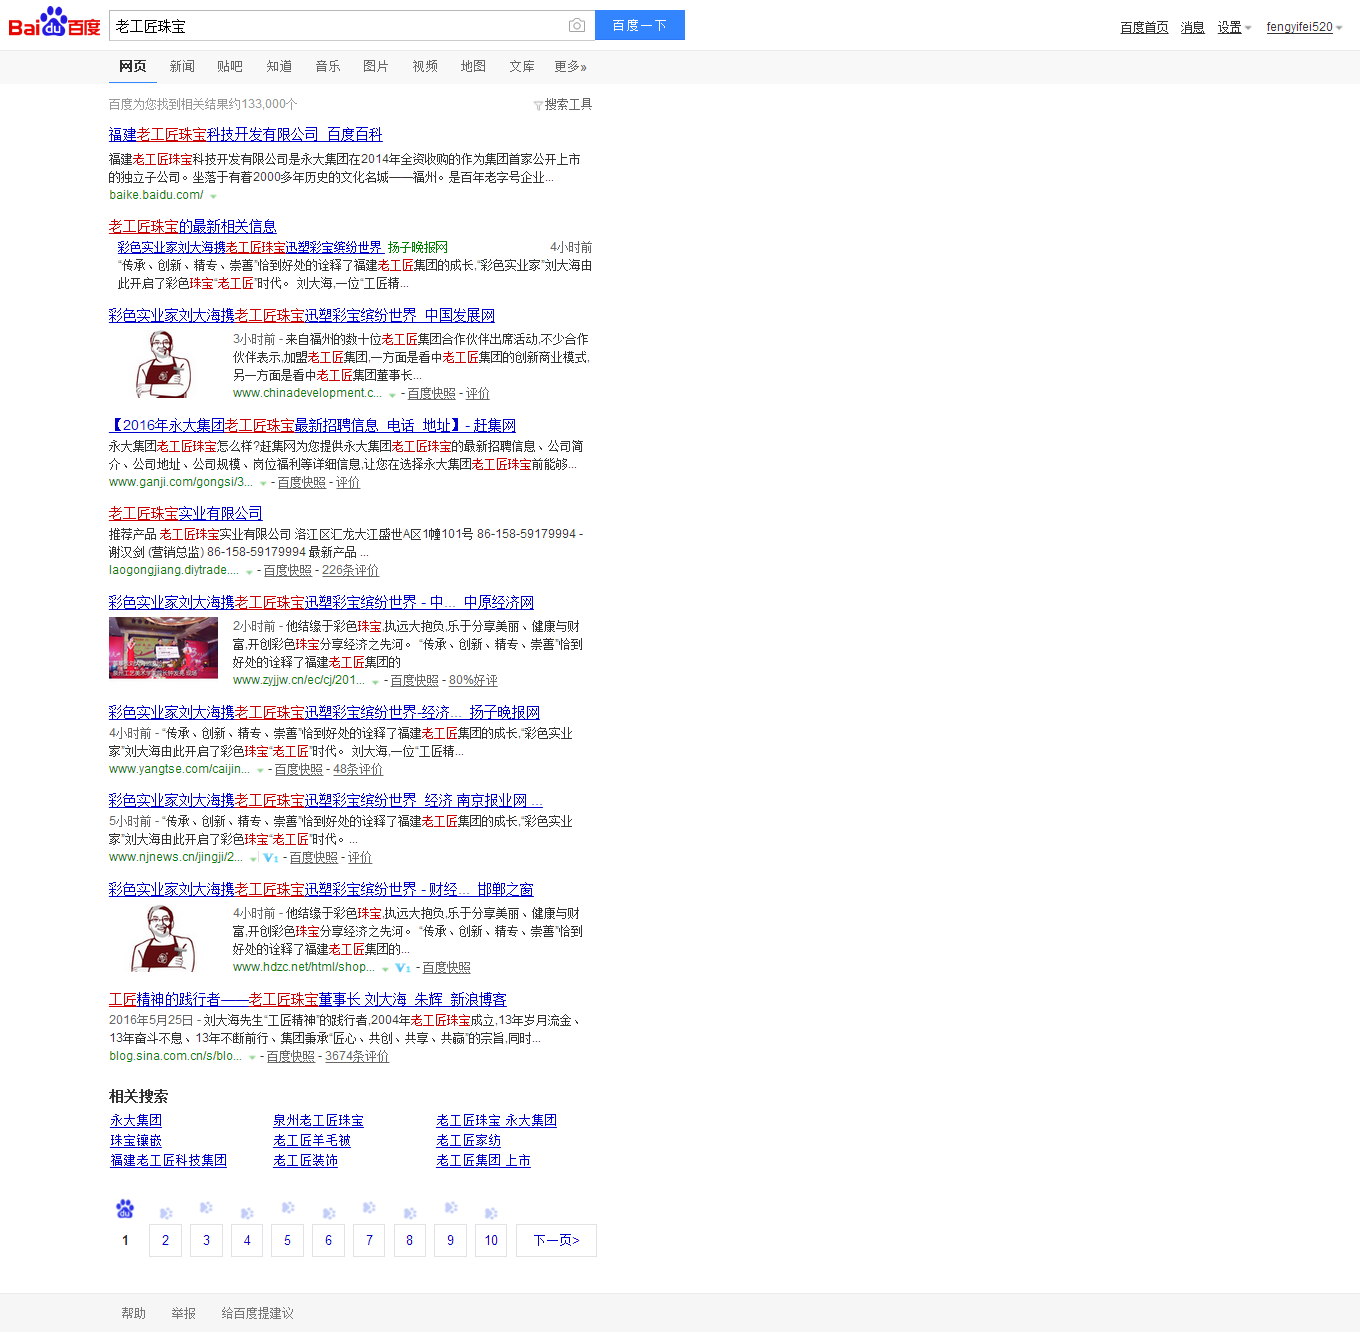The width and height of the screenshot is (1360, 1332).
Task: Click the 搜索工具 search tools link
Action: click(x=568, y=104)
